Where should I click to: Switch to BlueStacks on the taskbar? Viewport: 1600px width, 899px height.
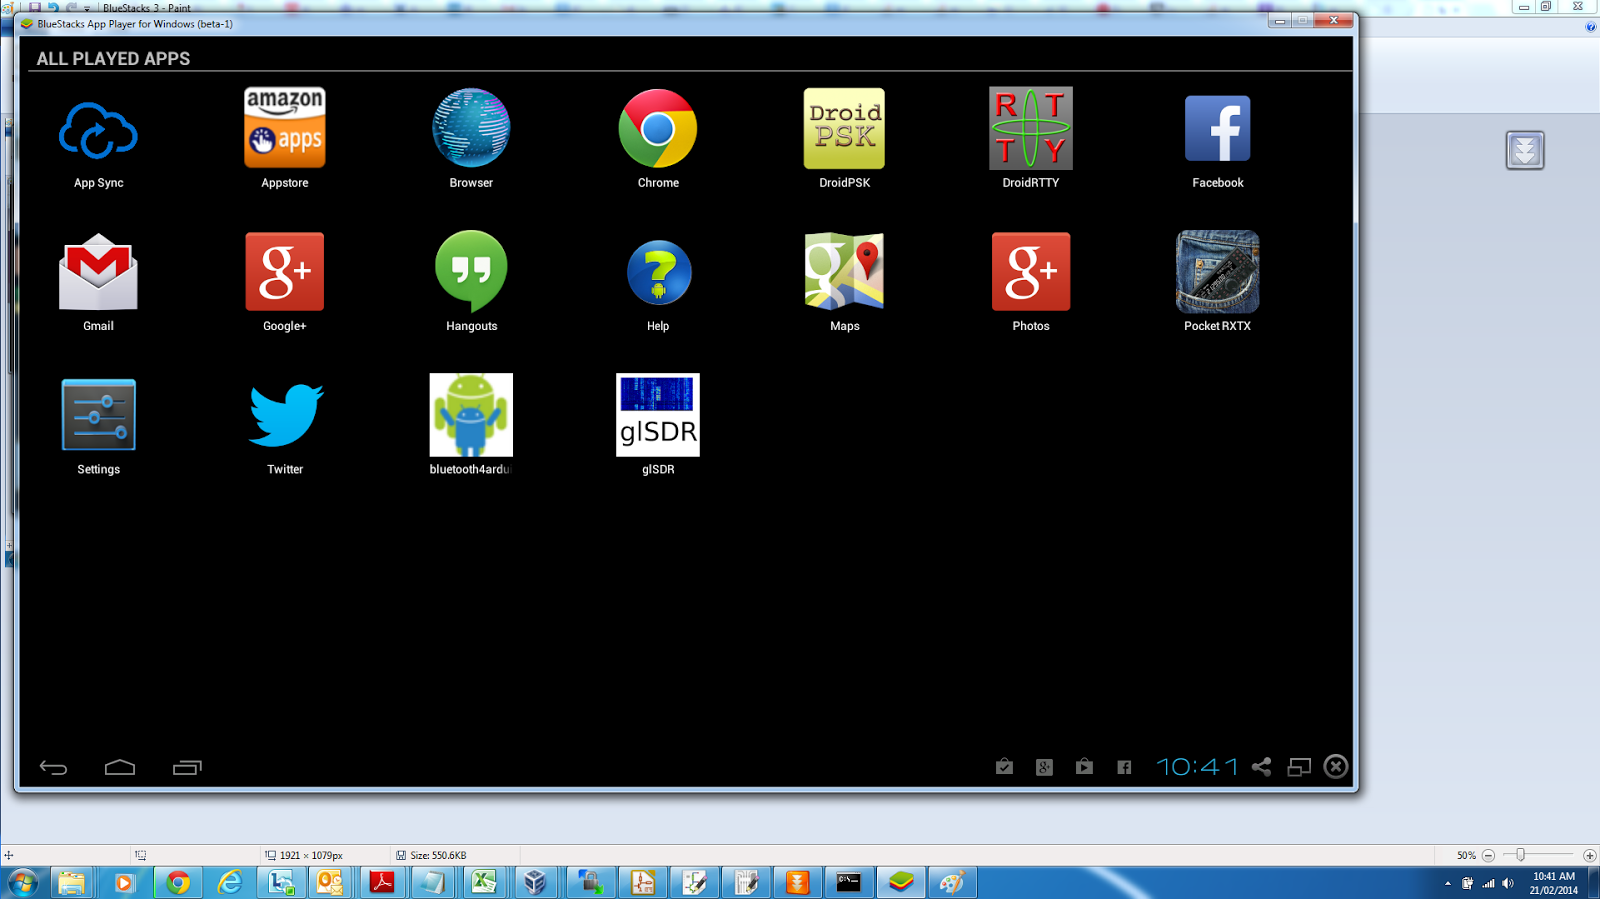pos(901,883)
